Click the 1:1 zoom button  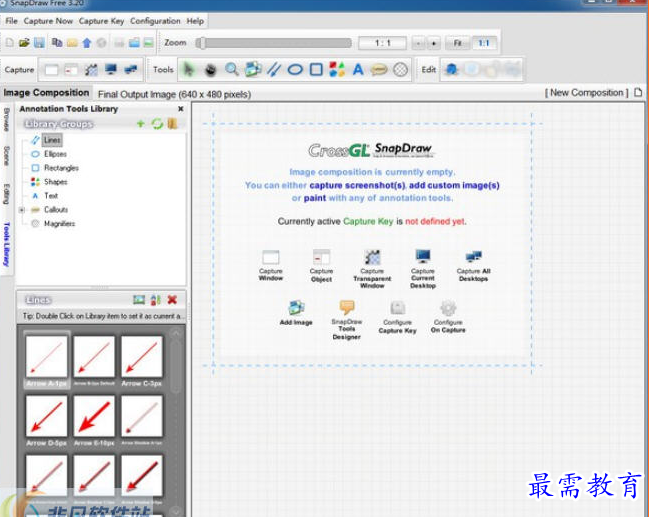[484, 43]
